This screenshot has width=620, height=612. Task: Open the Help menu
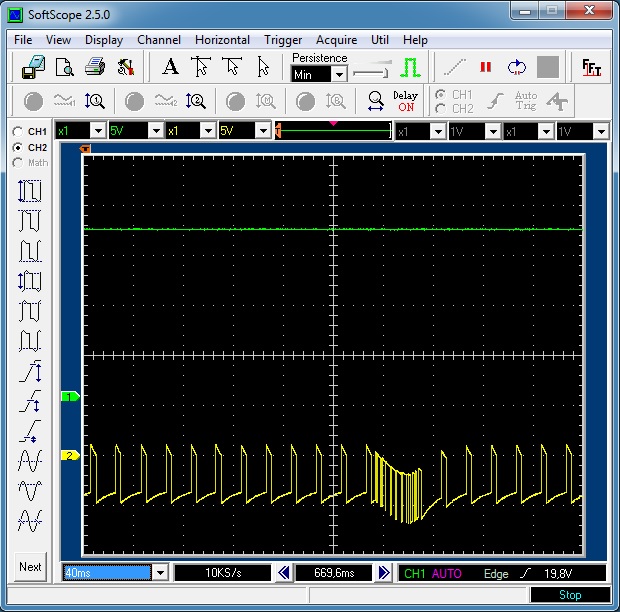tap(415, 40)
